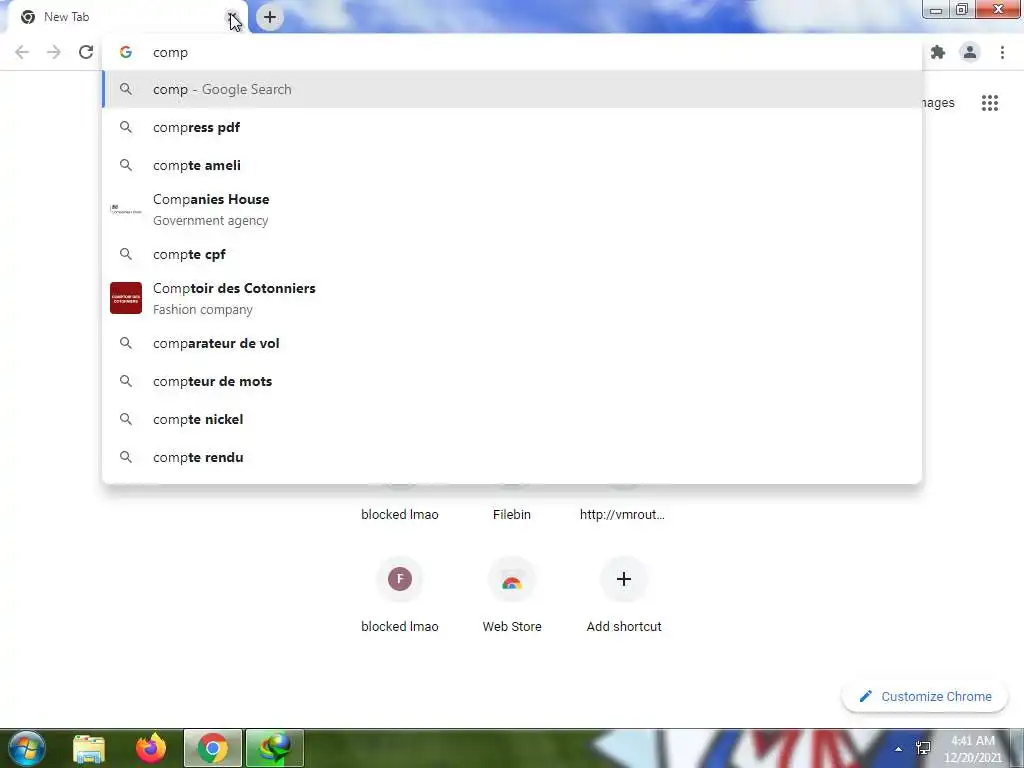Launch Firefox from the taskbar
Image resolution: width=1024 pixels, height=768 pixels.
point(151,748)
